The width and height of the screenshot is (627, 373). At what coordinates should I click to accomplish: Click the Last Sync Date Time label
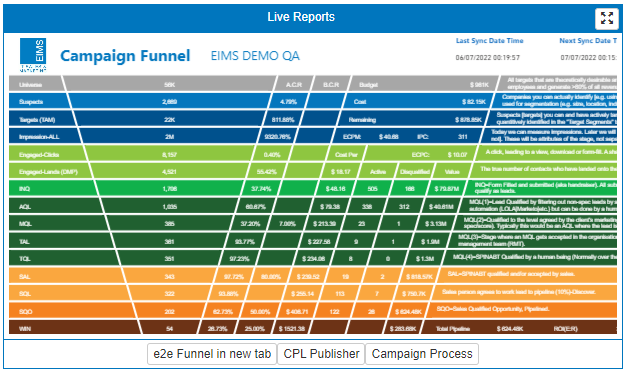pos(489,41)
